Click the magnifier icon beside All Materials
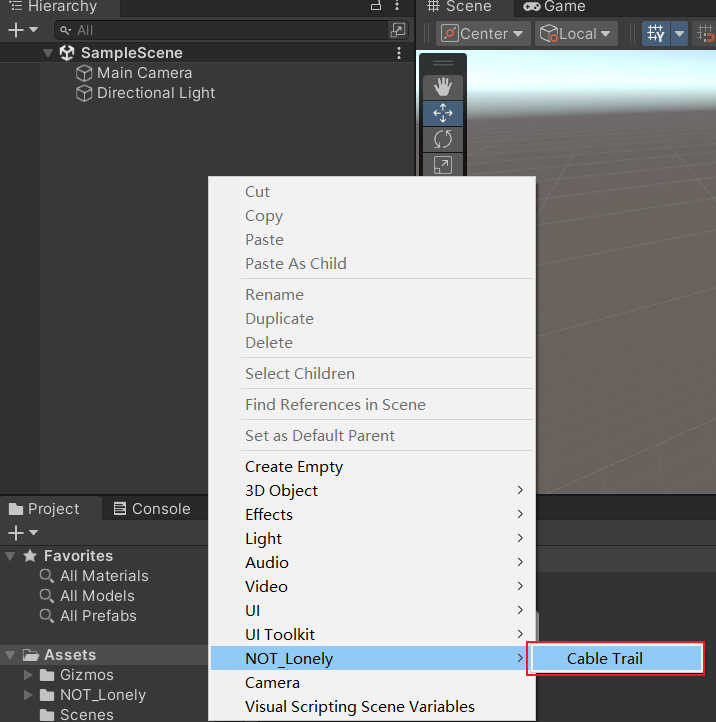The height and width of the screenshot is (722, 716). (47, 576)
